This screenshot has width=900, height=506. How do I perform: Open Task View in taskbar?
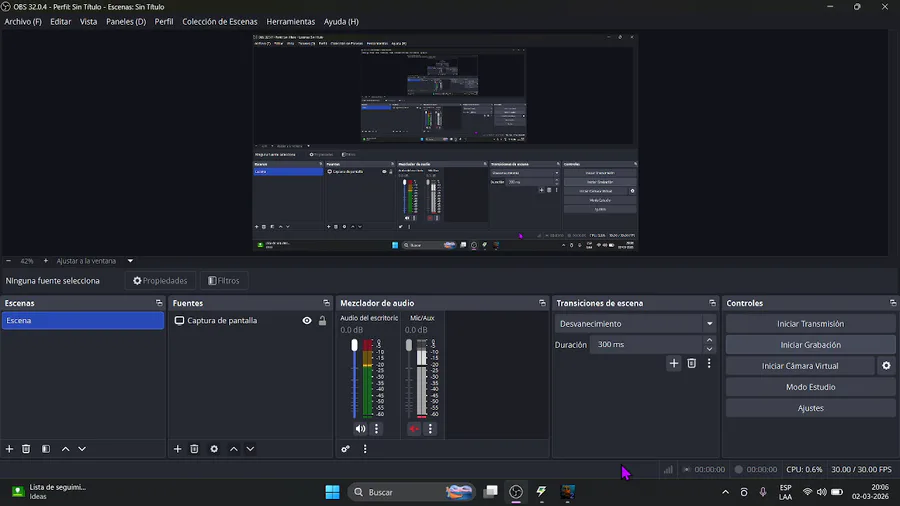[490, 492]
